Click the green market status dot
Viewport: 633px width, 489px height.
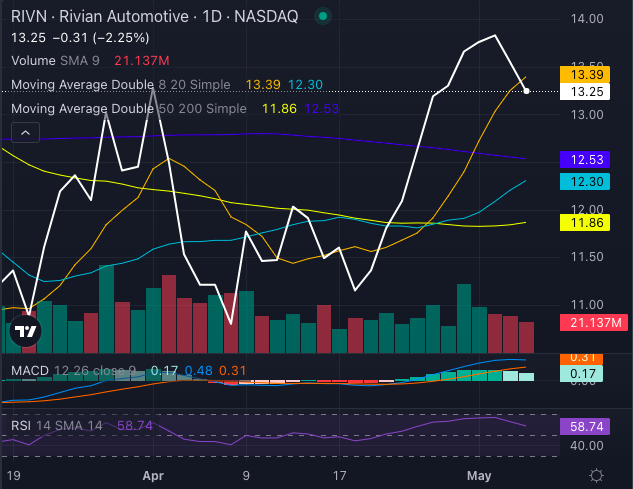pyautogui.click(x=323, y=16)
